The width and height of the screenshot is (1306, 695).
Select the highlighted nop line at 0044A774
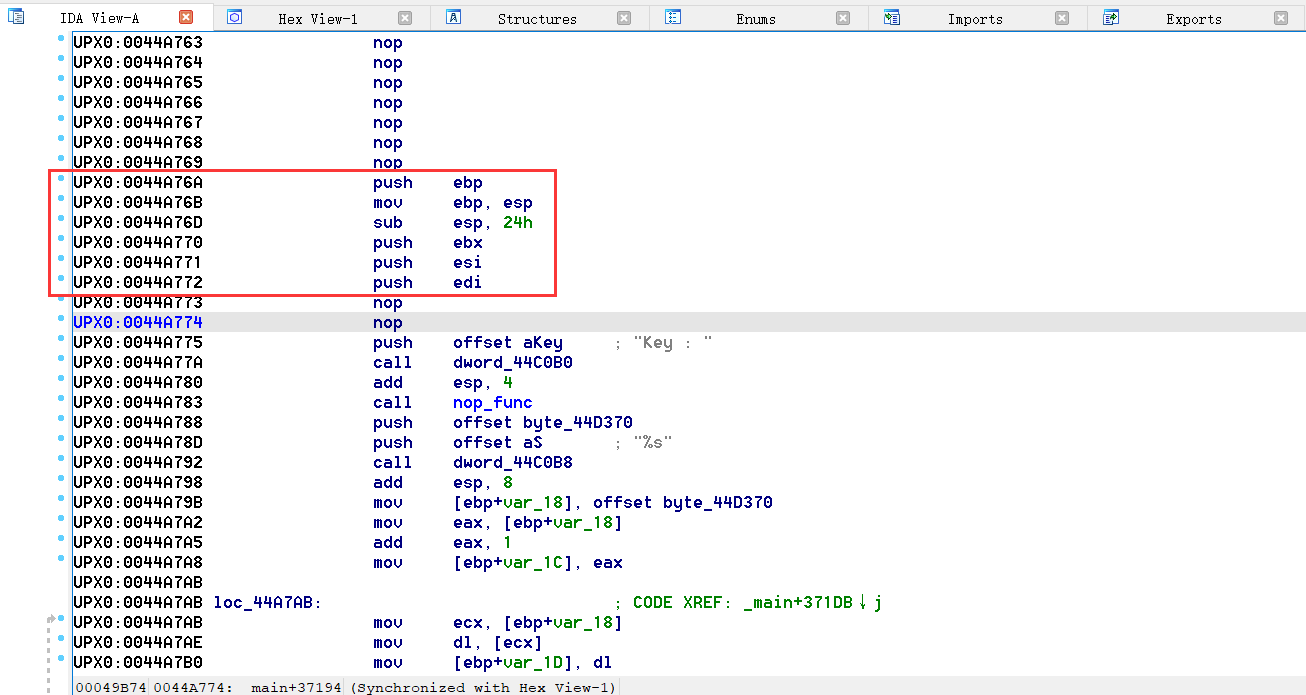pos(387,323)
